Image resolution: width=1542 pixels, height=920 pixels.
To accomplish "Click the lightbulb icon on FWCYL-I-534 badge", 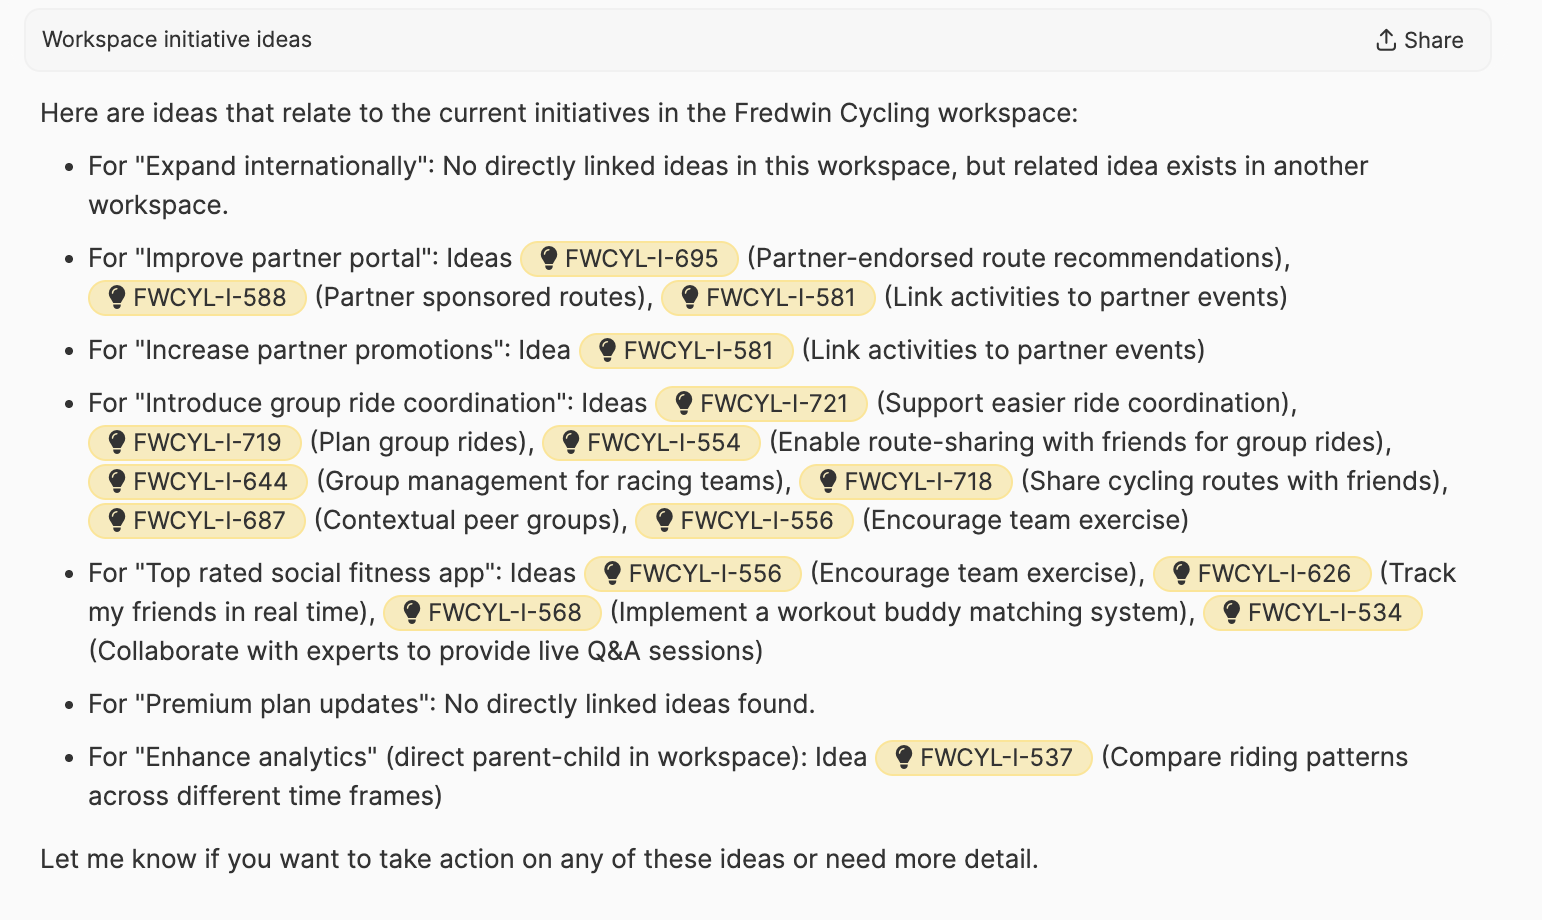I will (x=1231, y=612).
